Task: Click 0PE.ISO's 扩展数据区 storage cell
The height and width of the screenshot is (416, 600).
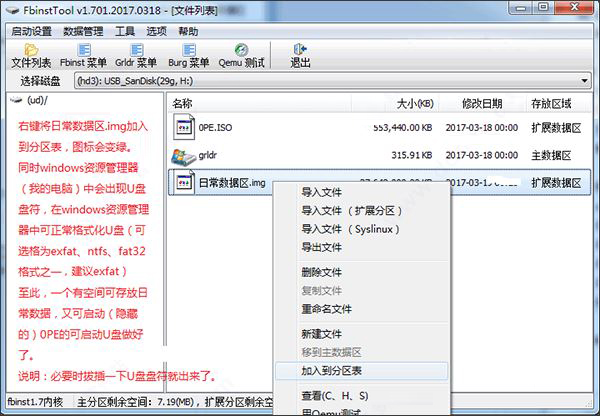Action: coord(556,127)
